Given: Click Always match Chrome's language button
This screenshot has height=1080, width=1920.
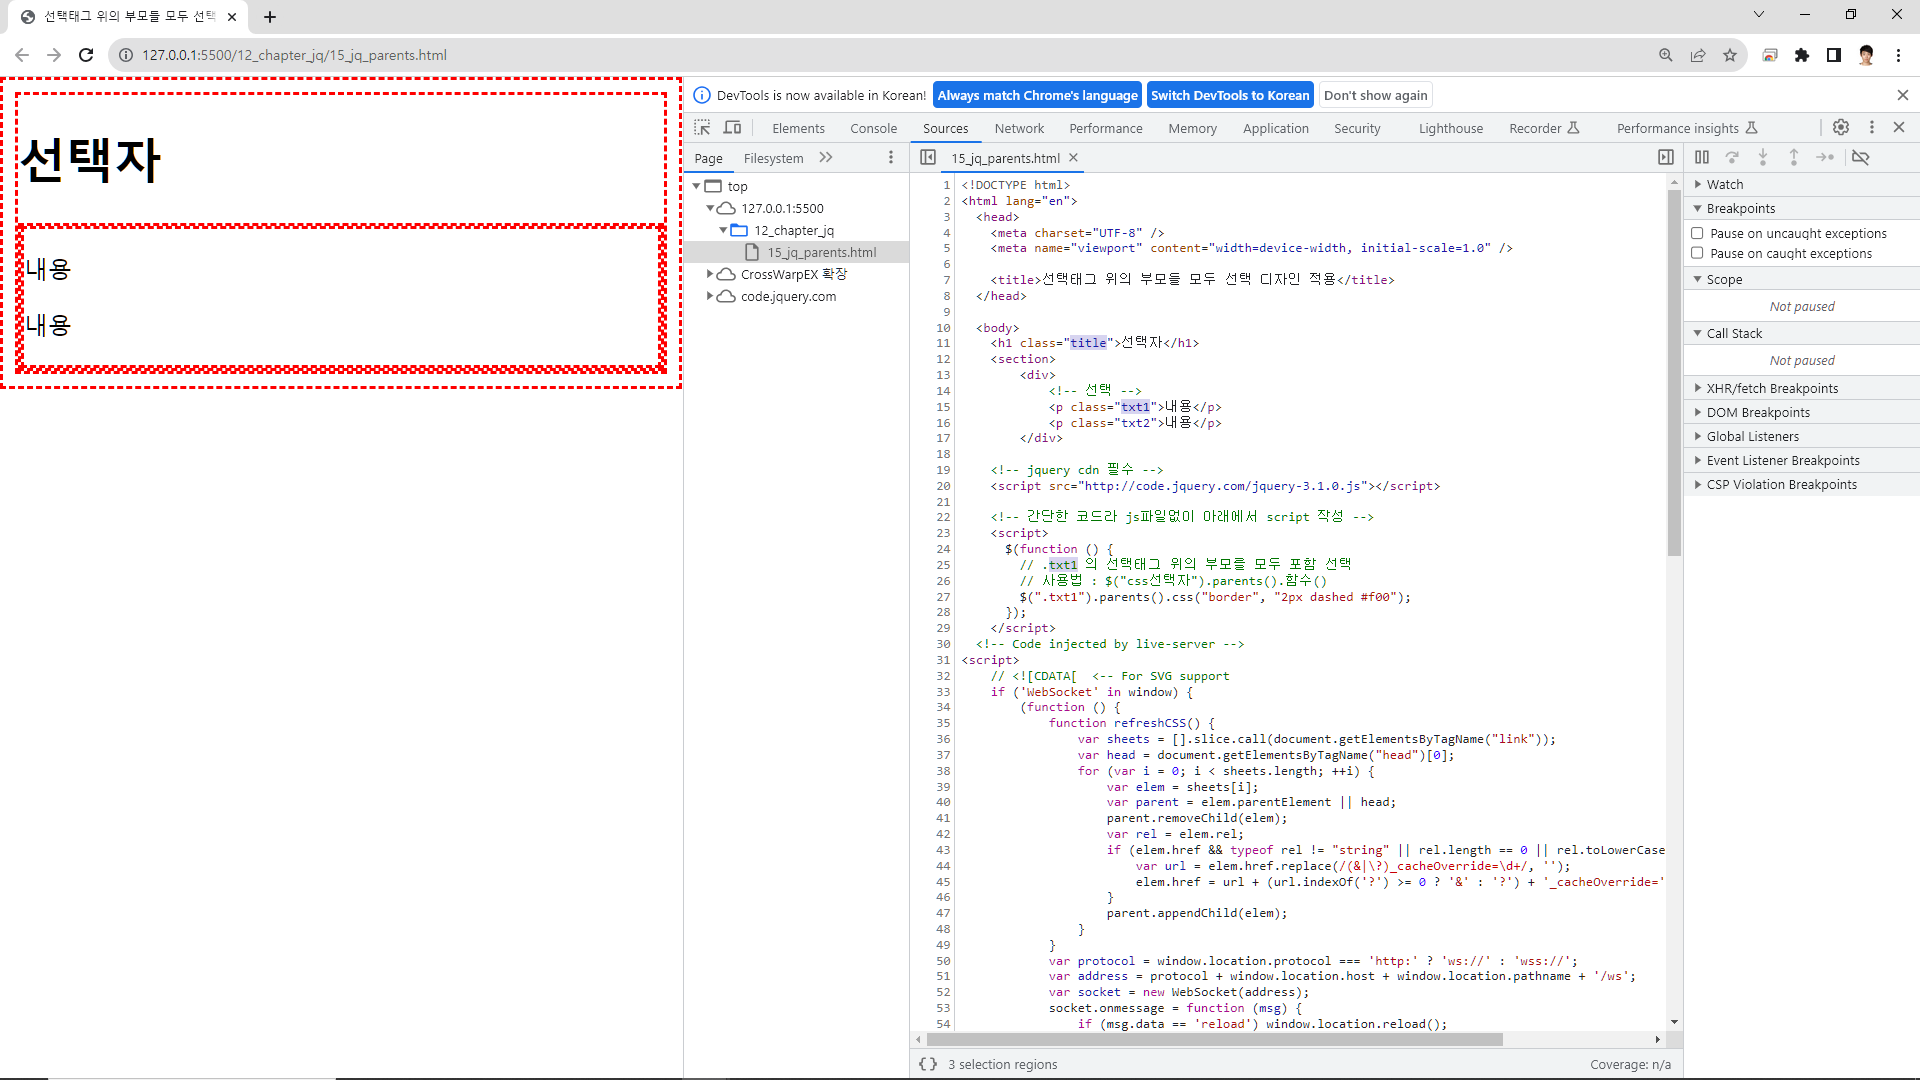Looking at the screenshot, I should 1037,95.
